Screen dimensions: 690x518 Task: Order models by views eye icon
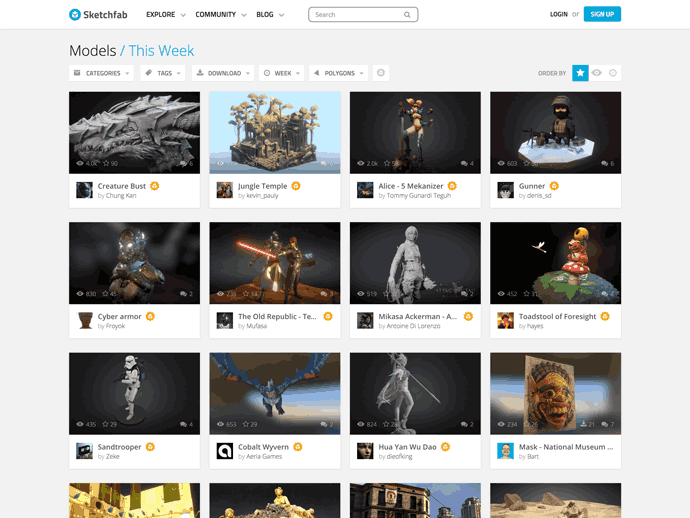597,73
